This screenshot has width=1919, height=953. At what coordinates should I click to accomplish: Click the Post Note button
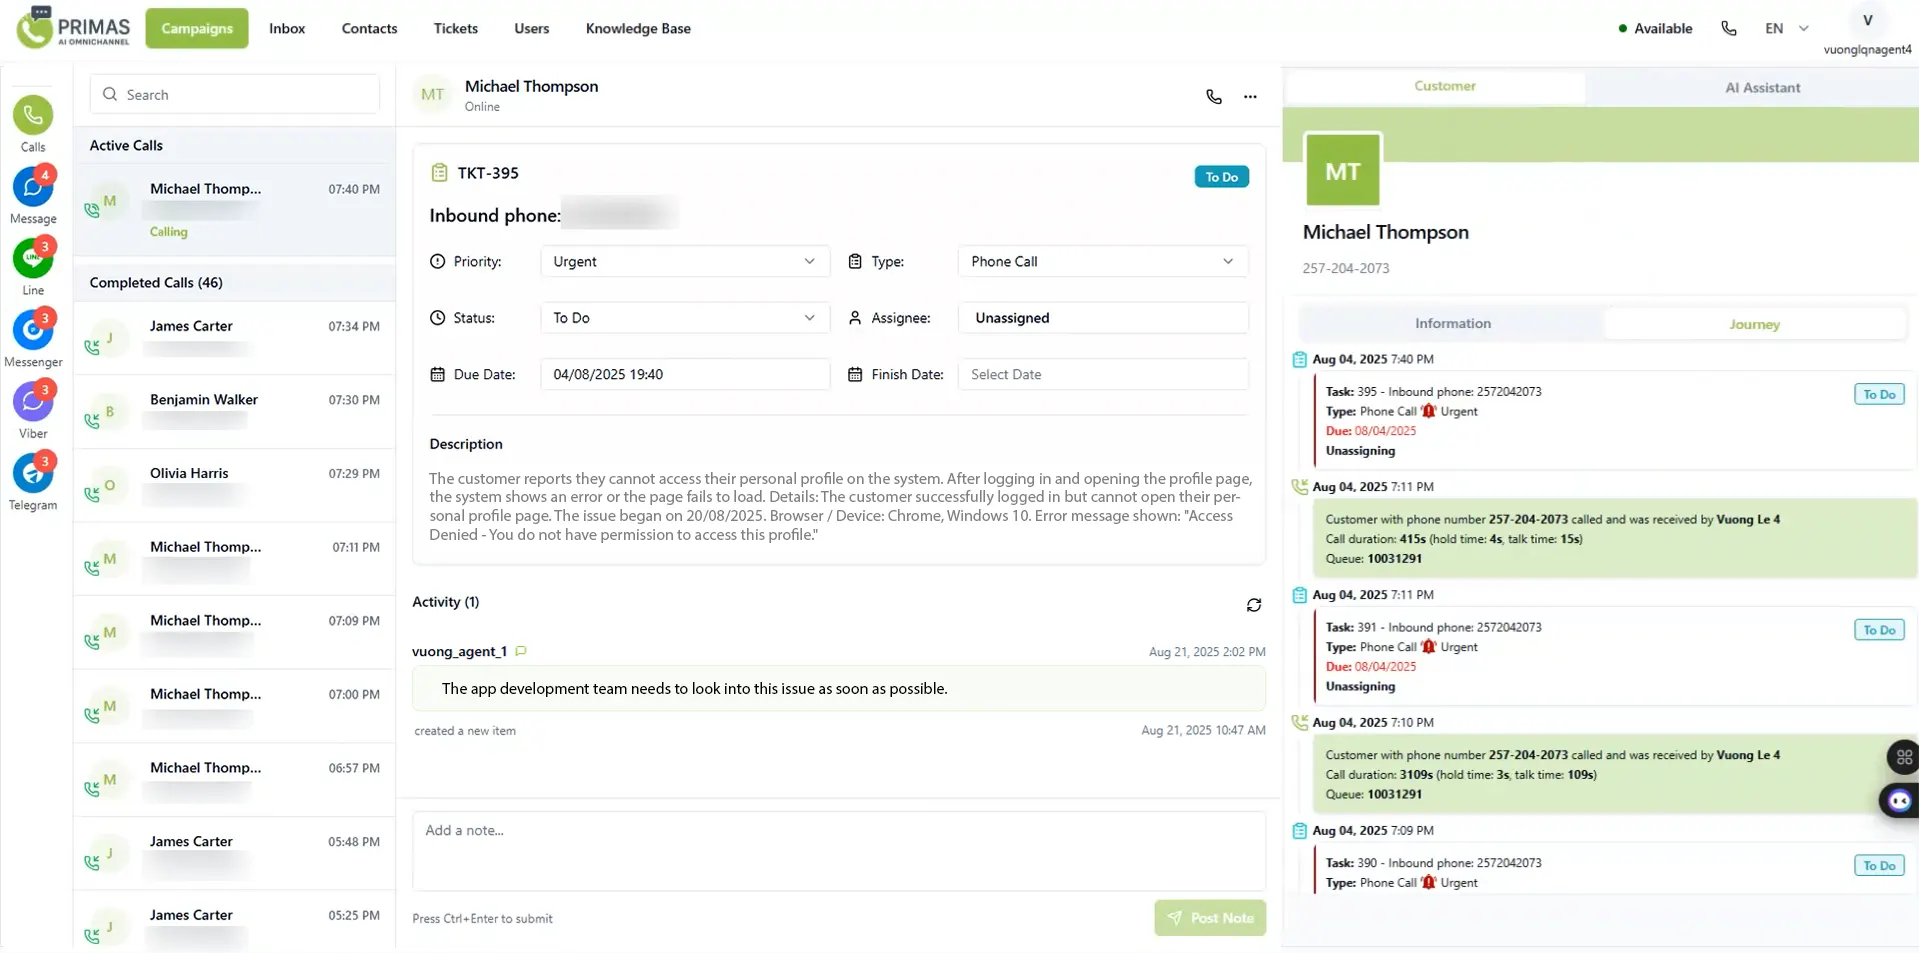click(x=1209, y=918)
